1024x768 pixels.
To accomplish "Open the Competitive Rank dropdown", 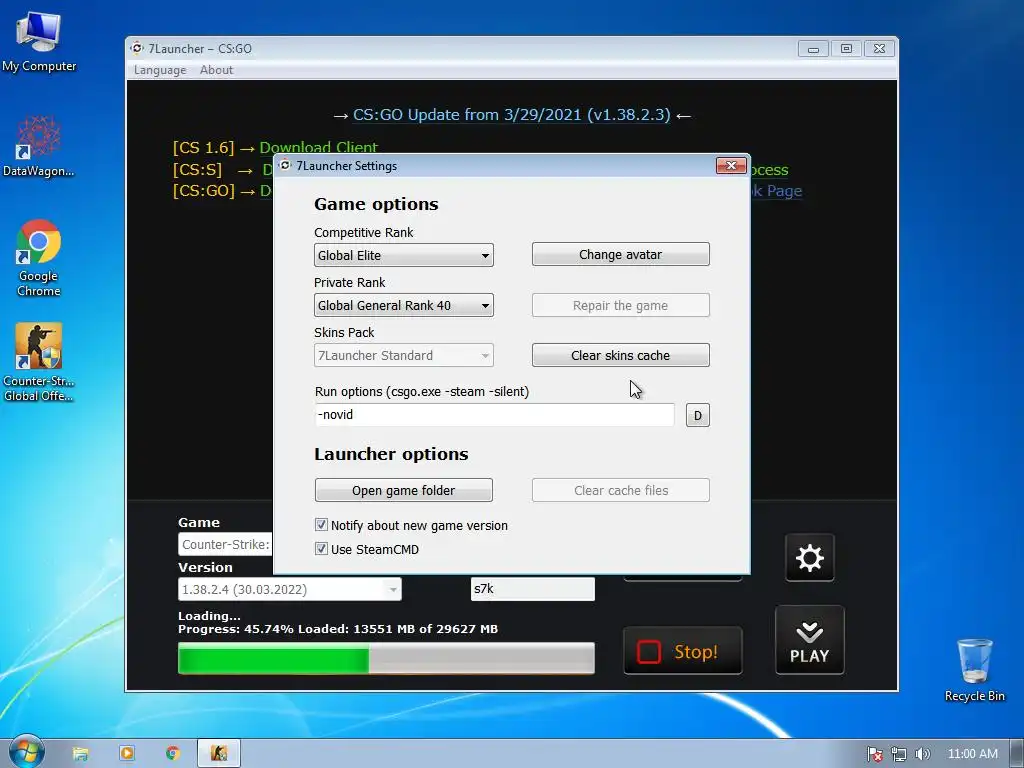I will coord(404,255).
